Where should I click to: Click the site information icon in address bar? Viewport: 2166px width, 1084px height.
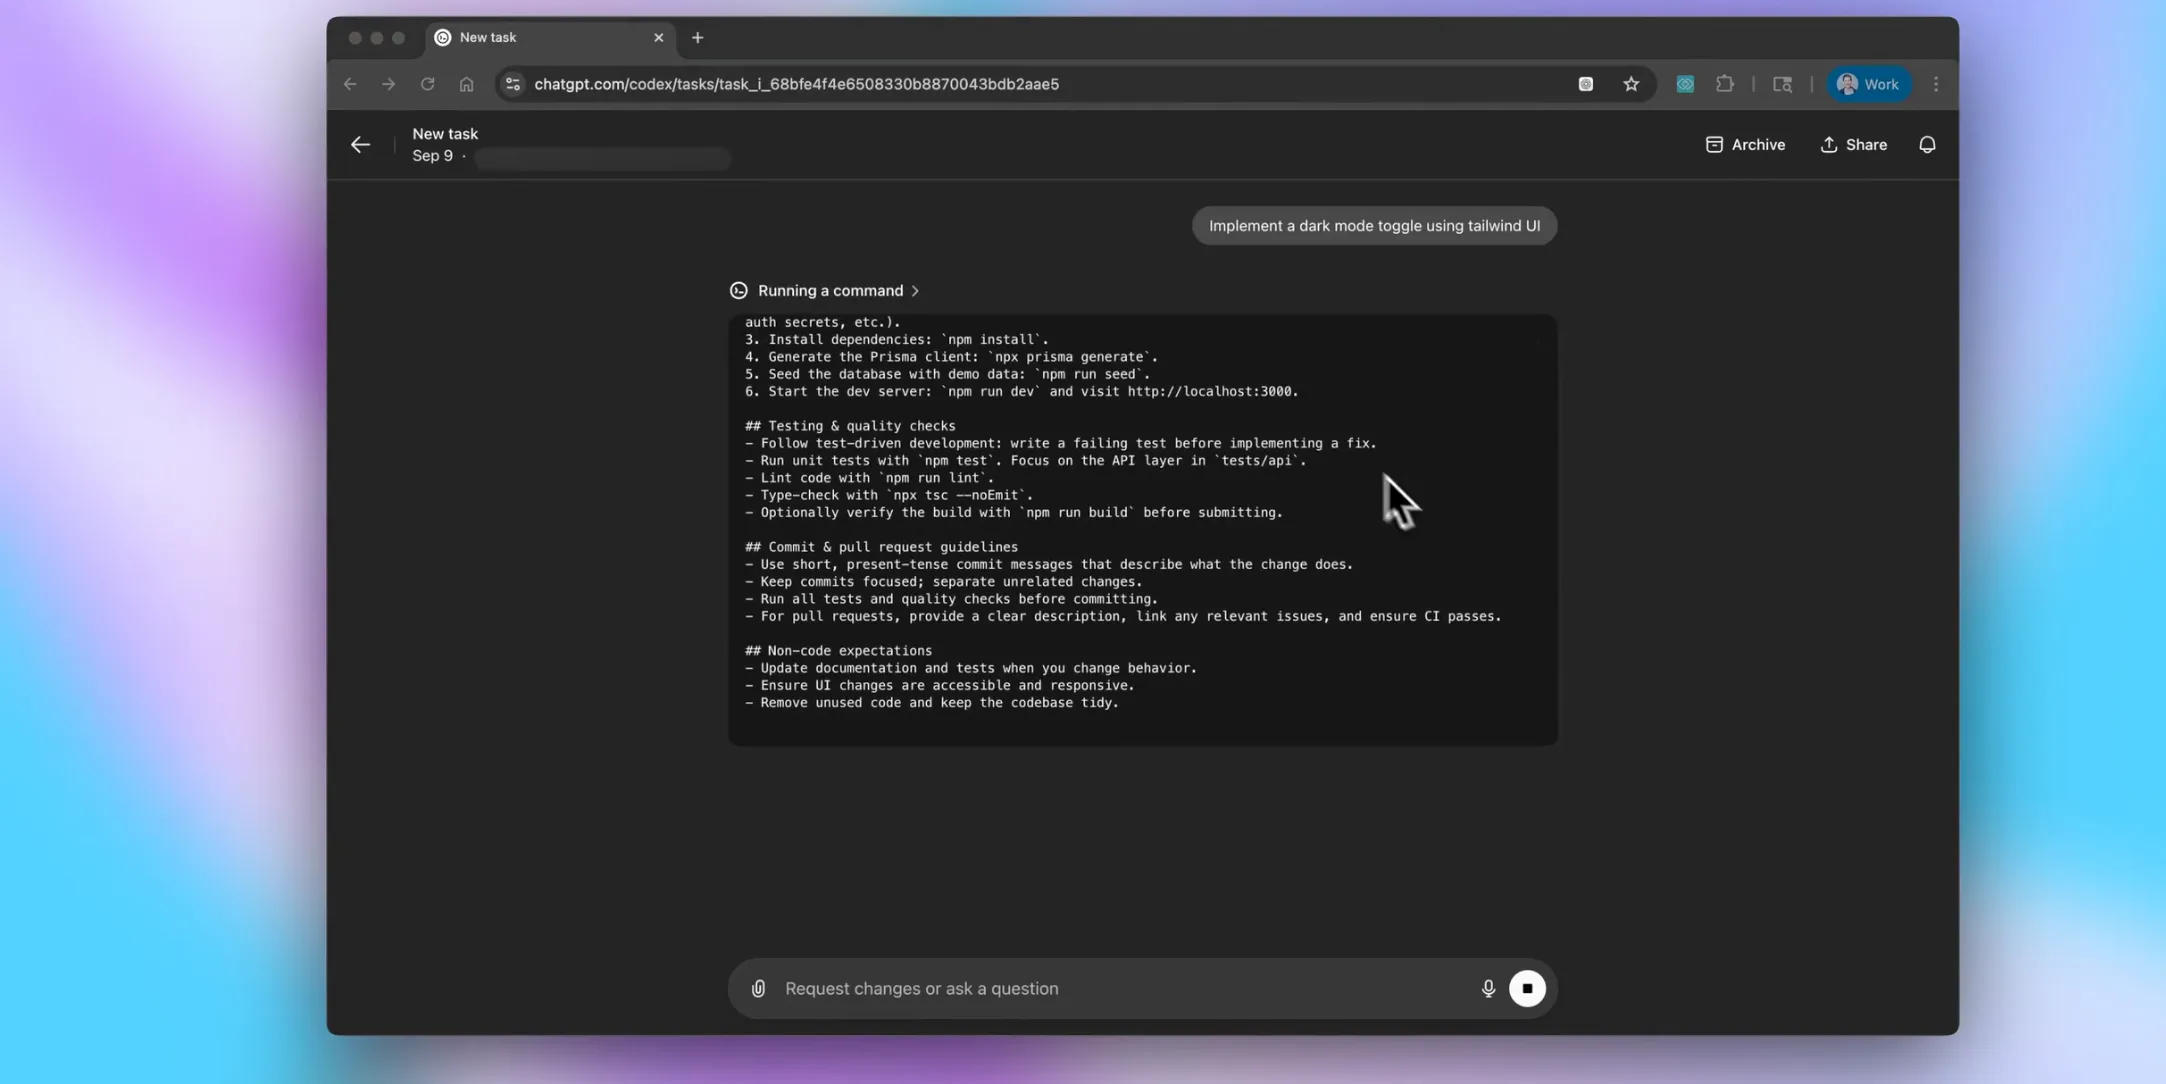[x=513, y=84]
